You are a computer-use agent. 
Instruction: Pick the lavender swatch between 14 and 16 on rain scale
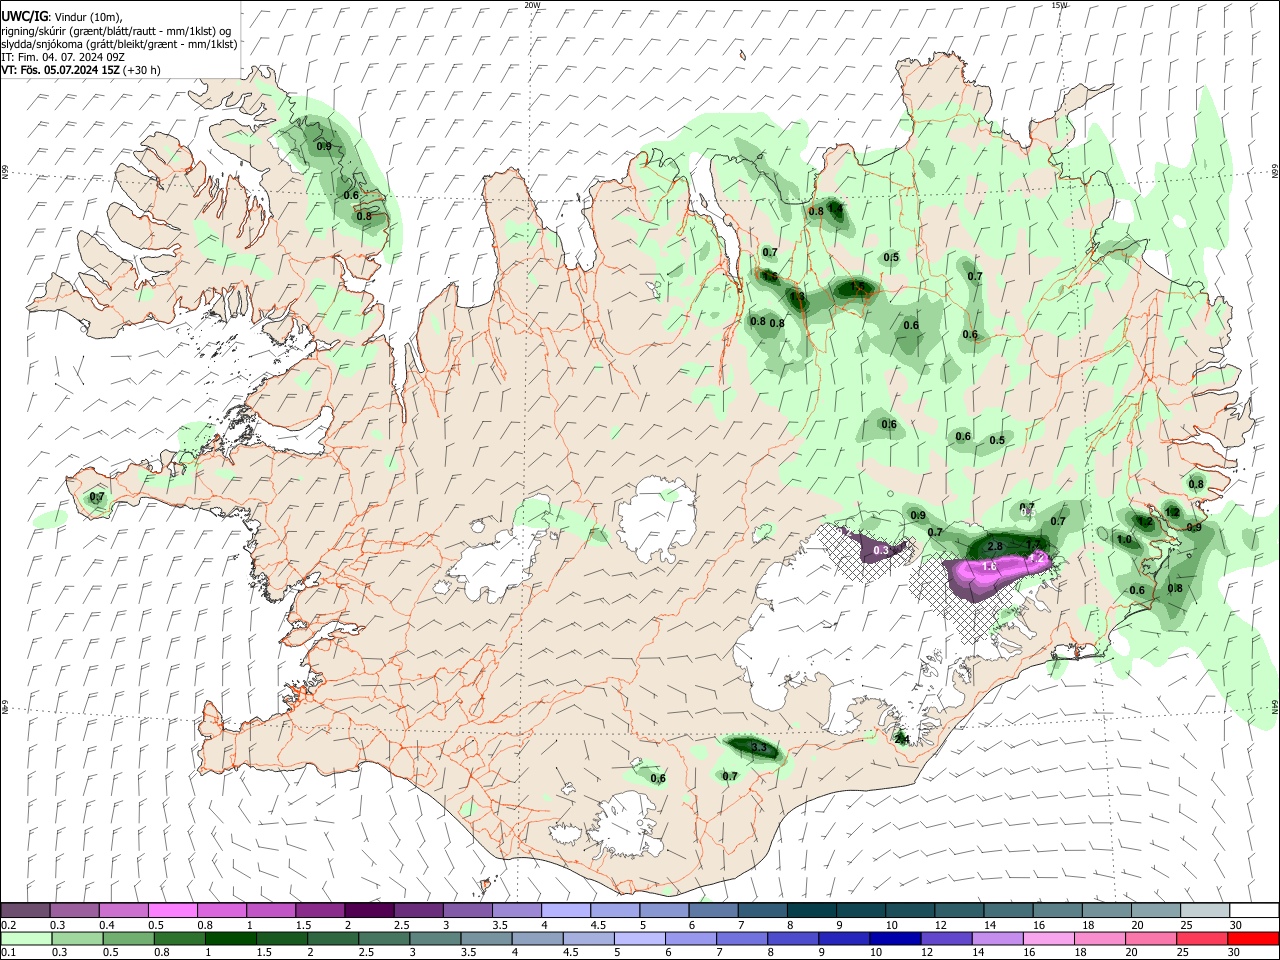pyautogui.click(x=997, y=938)
